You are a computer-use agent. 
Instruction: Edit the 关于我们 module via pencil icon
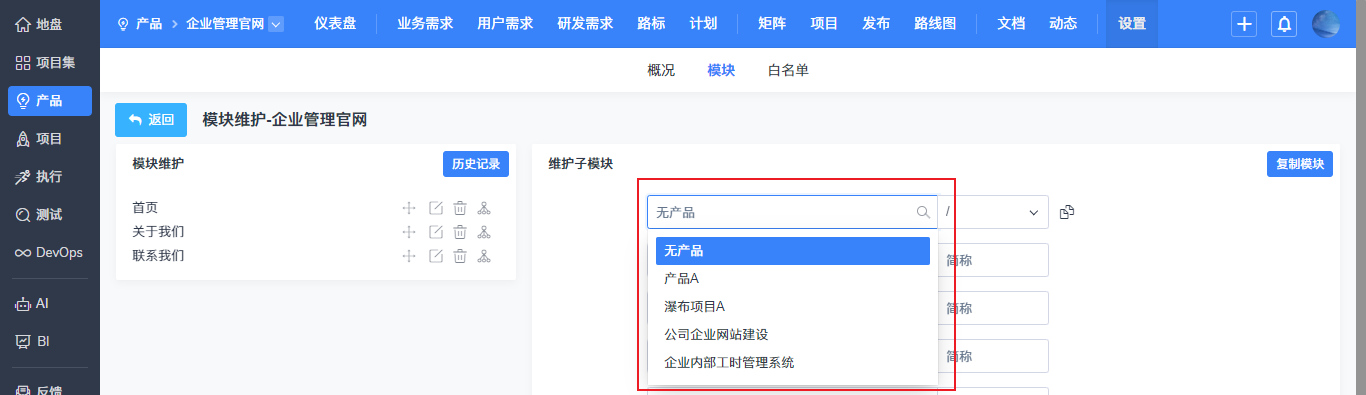pos(435,232)
